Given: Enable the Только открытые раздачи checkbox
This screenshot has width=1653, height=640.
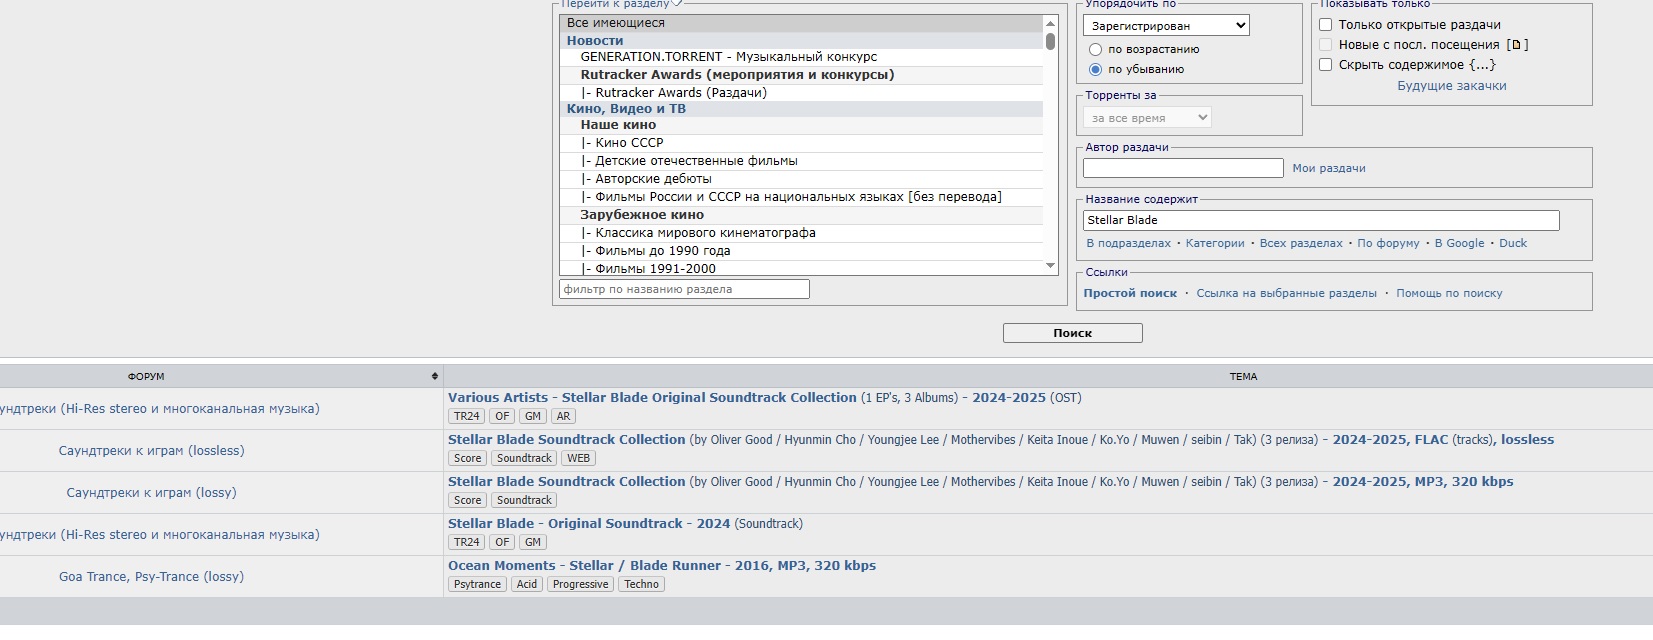Looking at the screenshot, I should coord(1325,25).
